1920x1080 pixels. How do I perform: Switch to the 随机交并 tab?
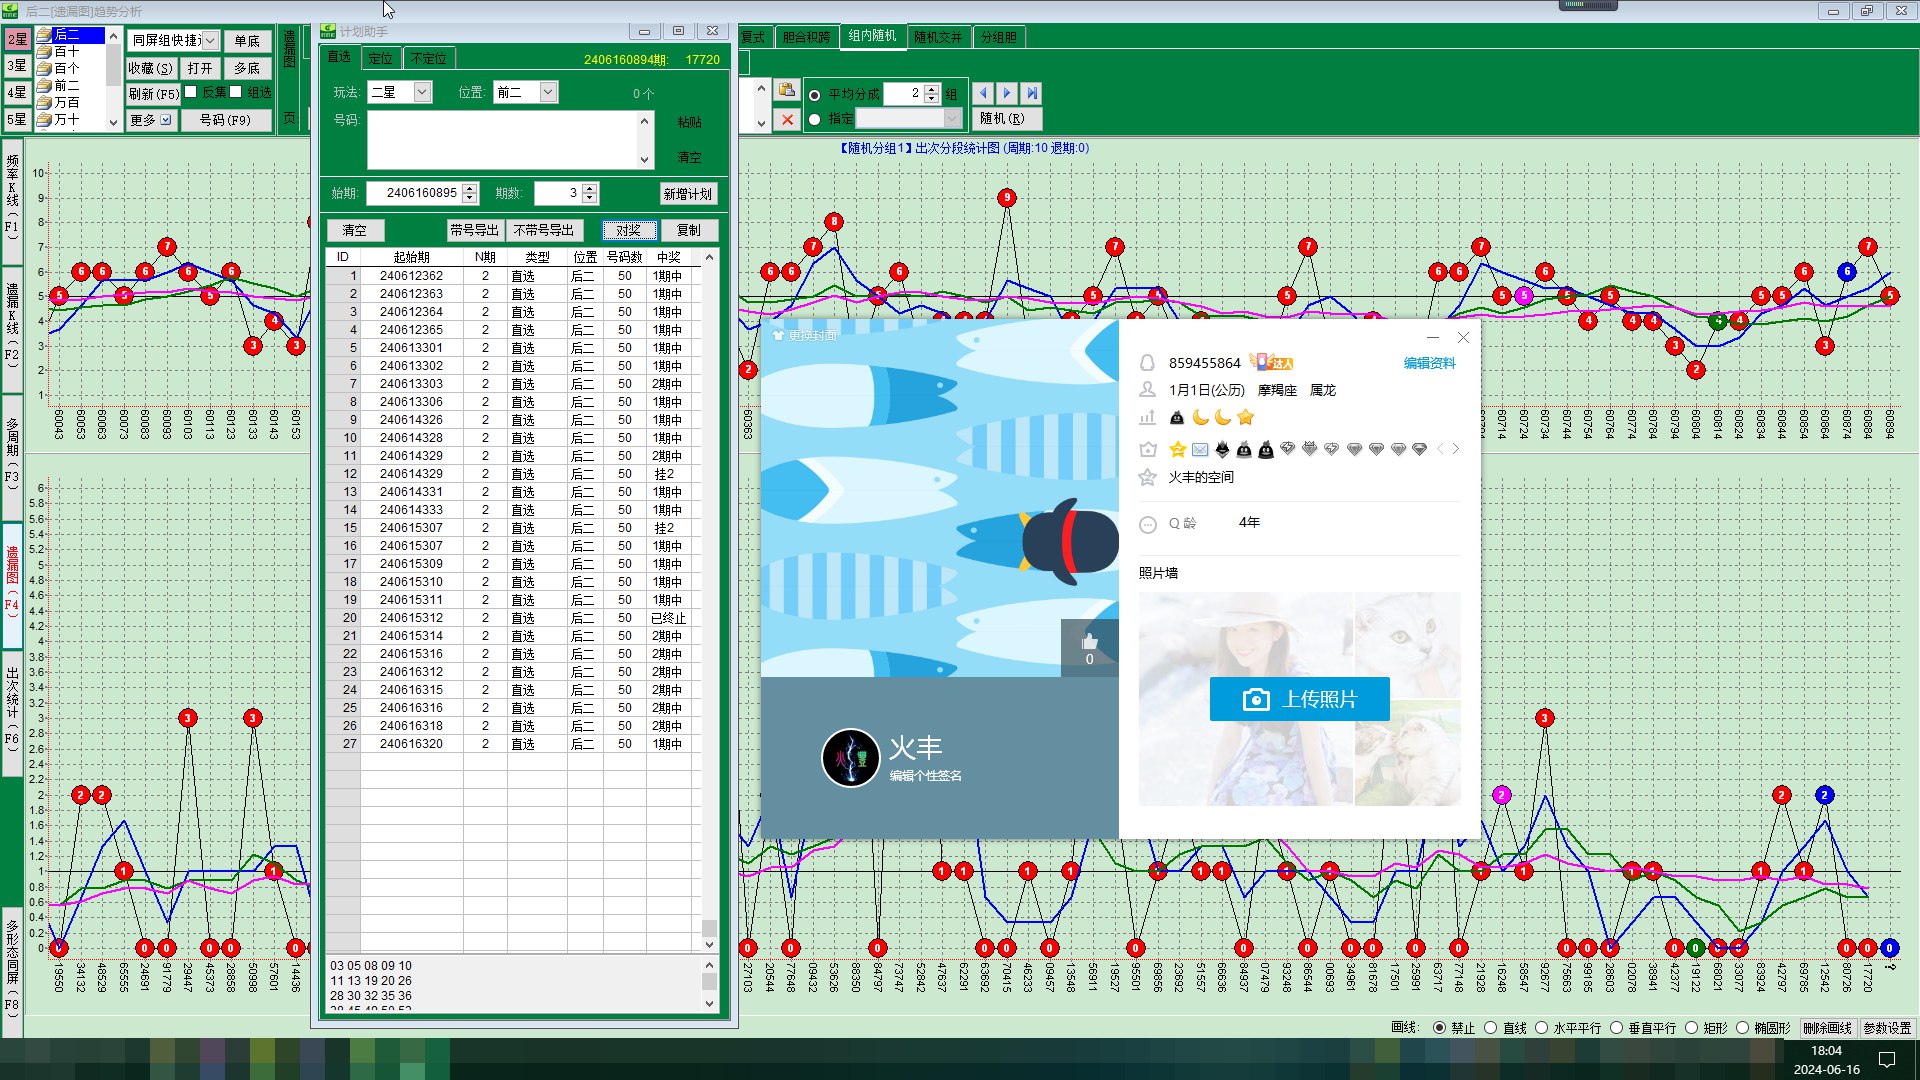938,37
